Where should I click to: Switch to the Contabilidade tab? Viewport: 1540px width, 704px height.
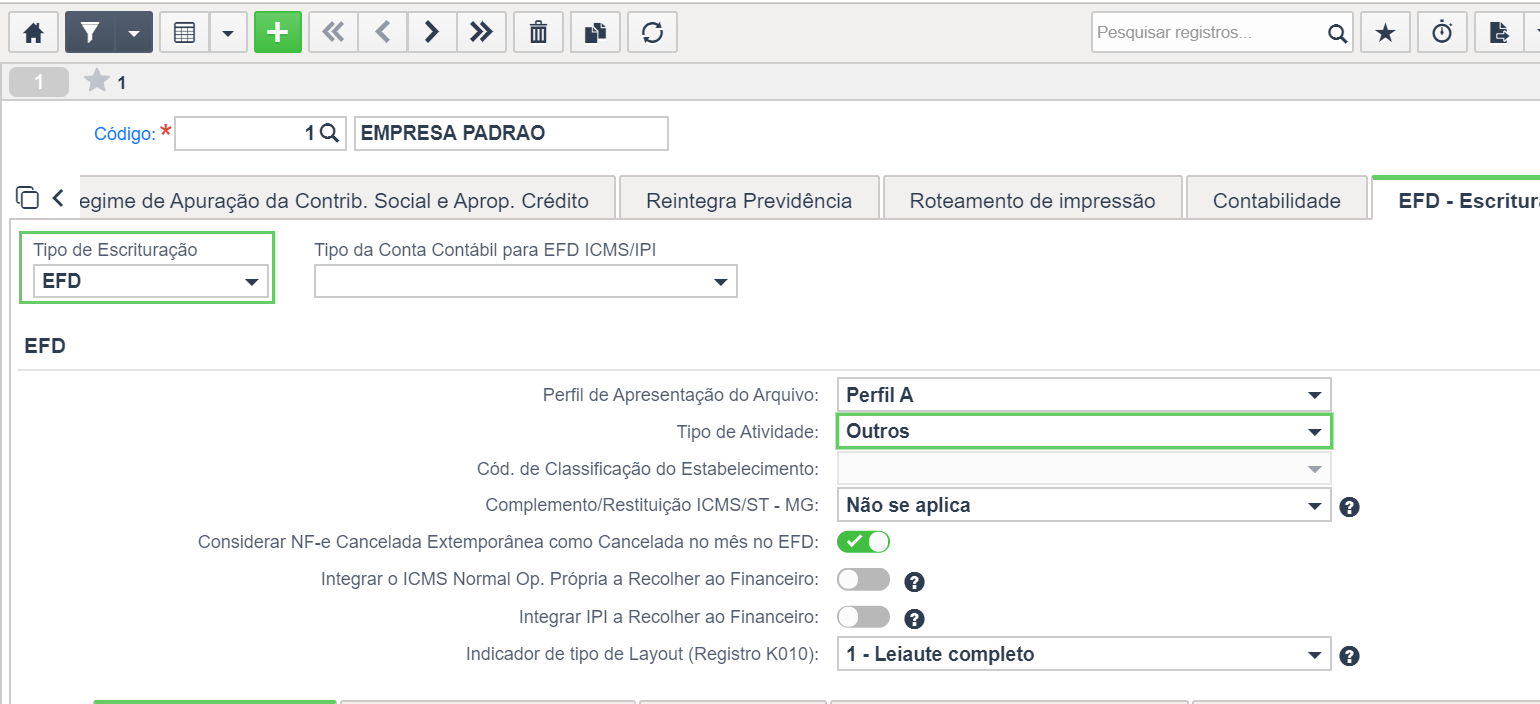(x=1276, y=200)
